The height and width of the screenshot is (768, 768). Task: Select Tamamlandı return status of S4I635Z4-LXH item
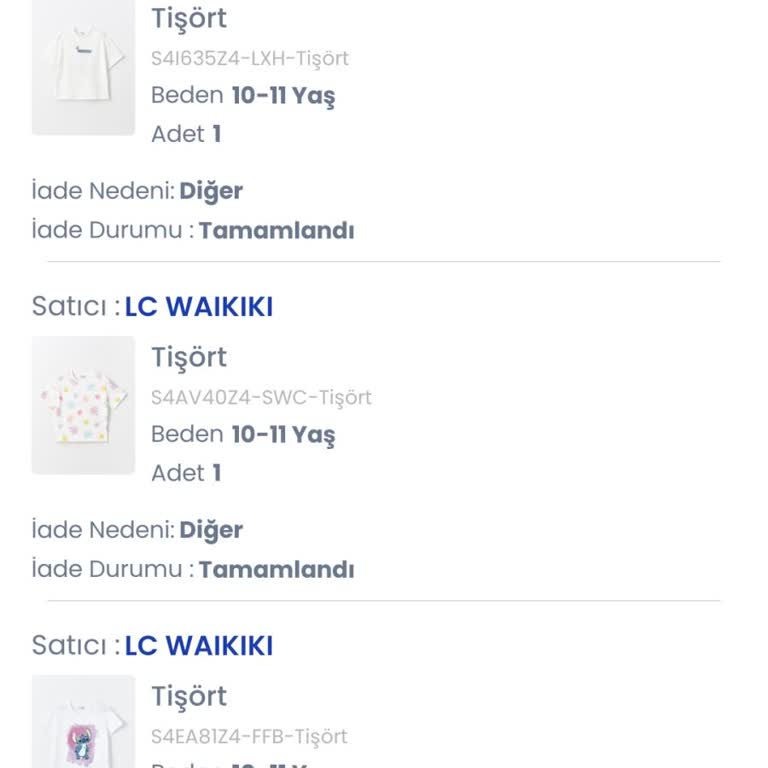[x=276, y=231]
